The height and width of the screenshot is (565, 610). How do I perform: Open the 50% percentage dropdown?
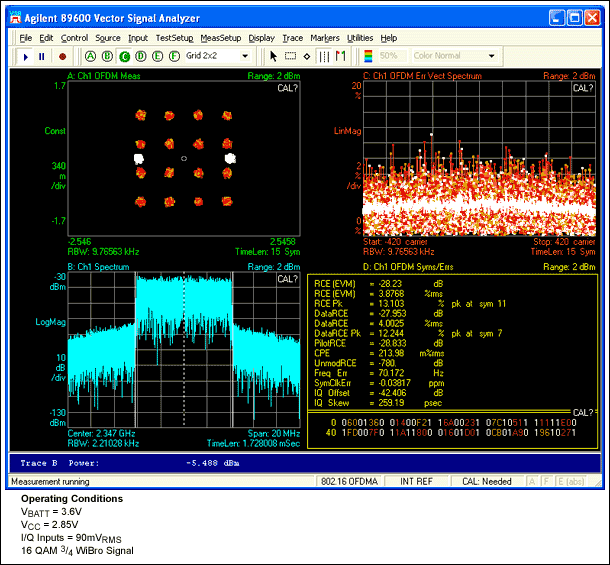tap(389, 56)
